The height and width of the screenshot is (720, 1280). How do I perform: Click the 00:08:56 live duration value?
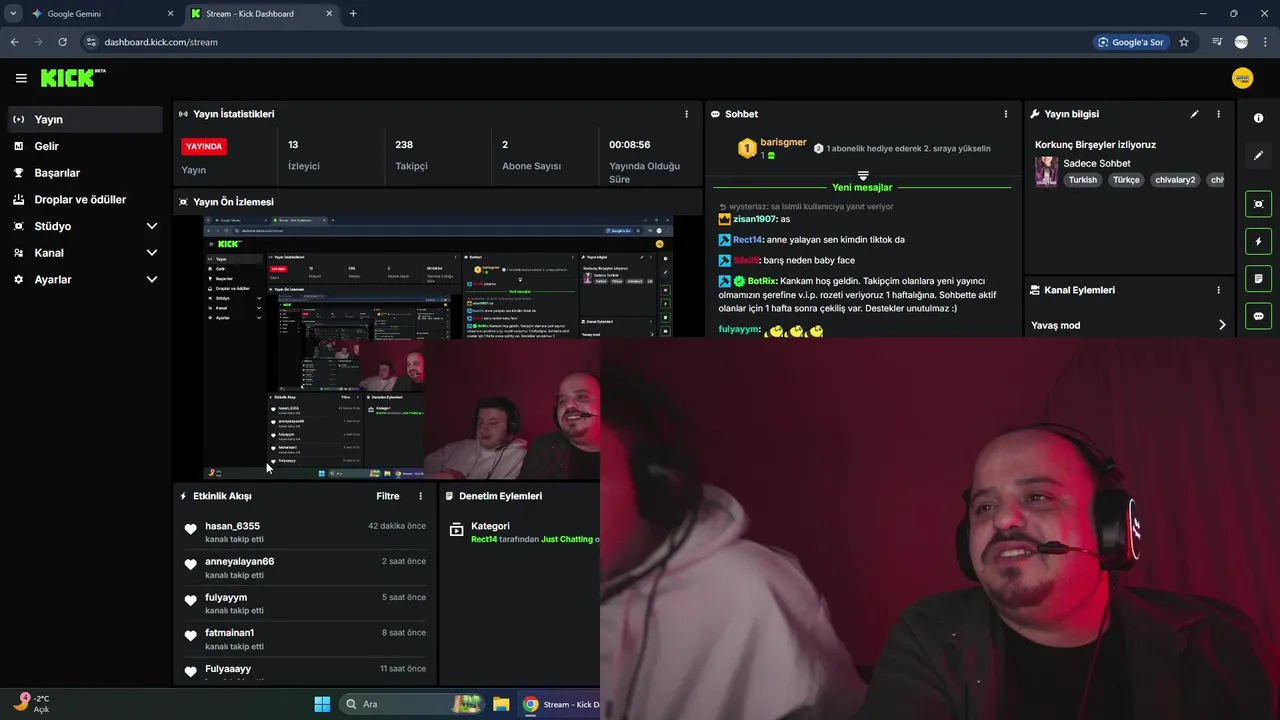[630, 145]
